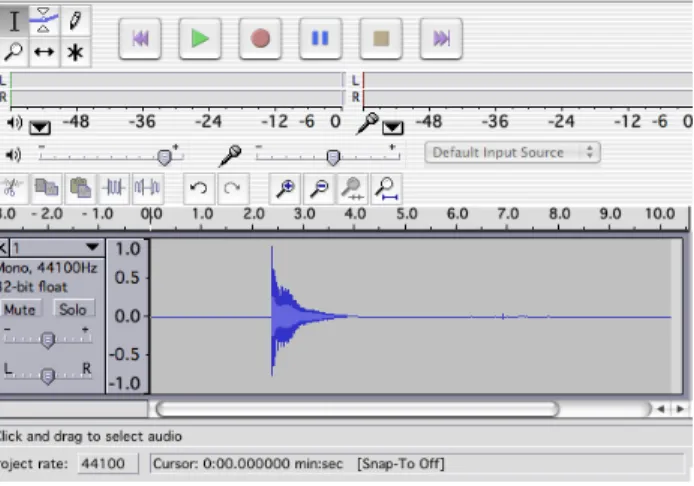Open the Default Input Source dropdown
694x486 pixels.
click(x=512, y=153)
